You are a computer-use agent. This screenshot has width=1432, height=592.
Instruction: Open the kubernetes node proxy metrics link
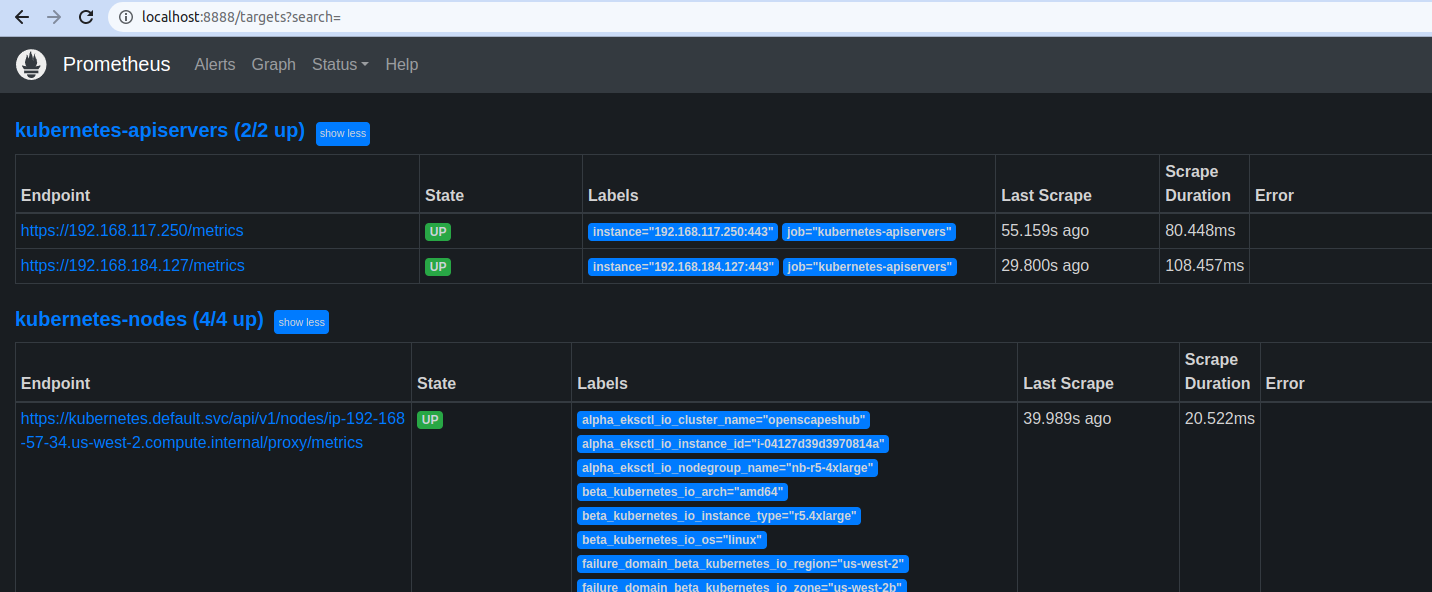coord(213,430)
